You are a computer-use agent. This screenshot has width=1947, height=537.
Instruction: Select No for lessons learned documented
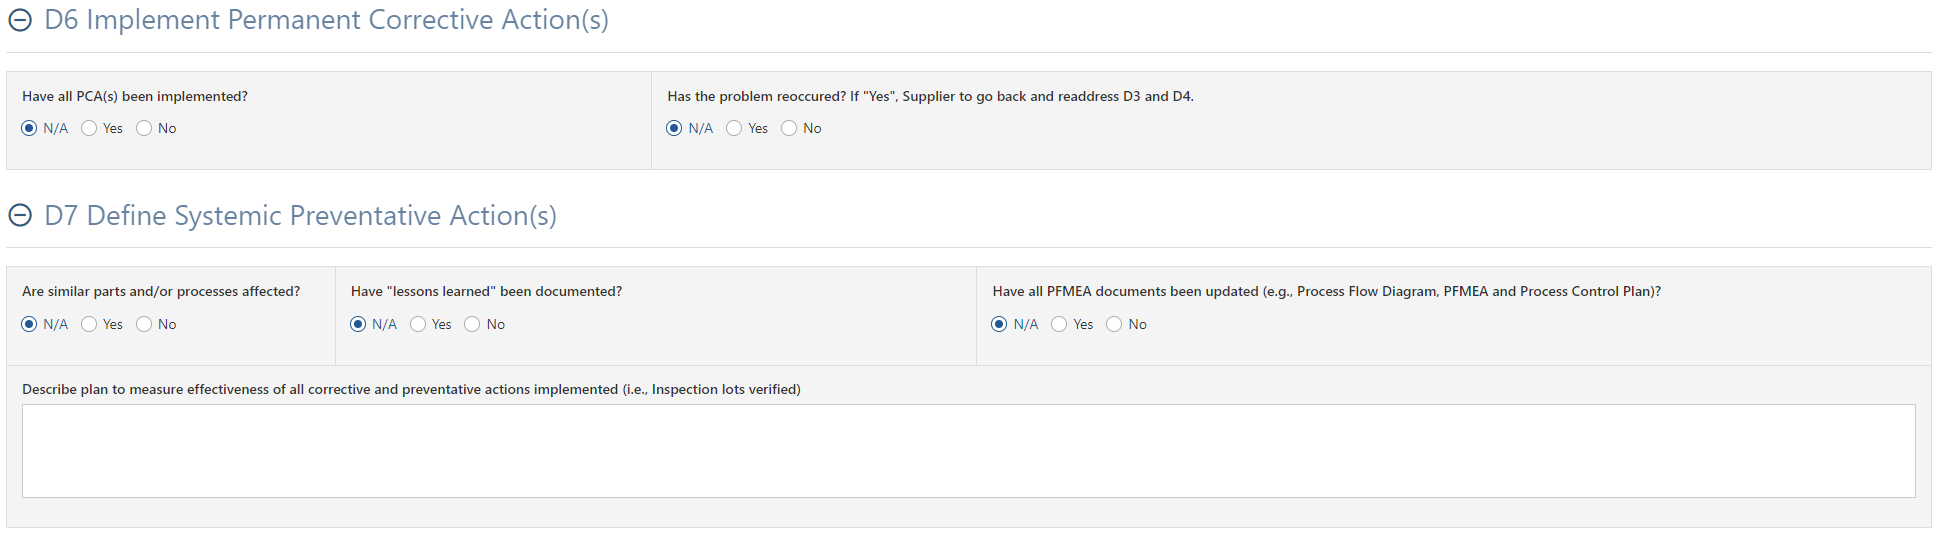(x=472, y=324)
